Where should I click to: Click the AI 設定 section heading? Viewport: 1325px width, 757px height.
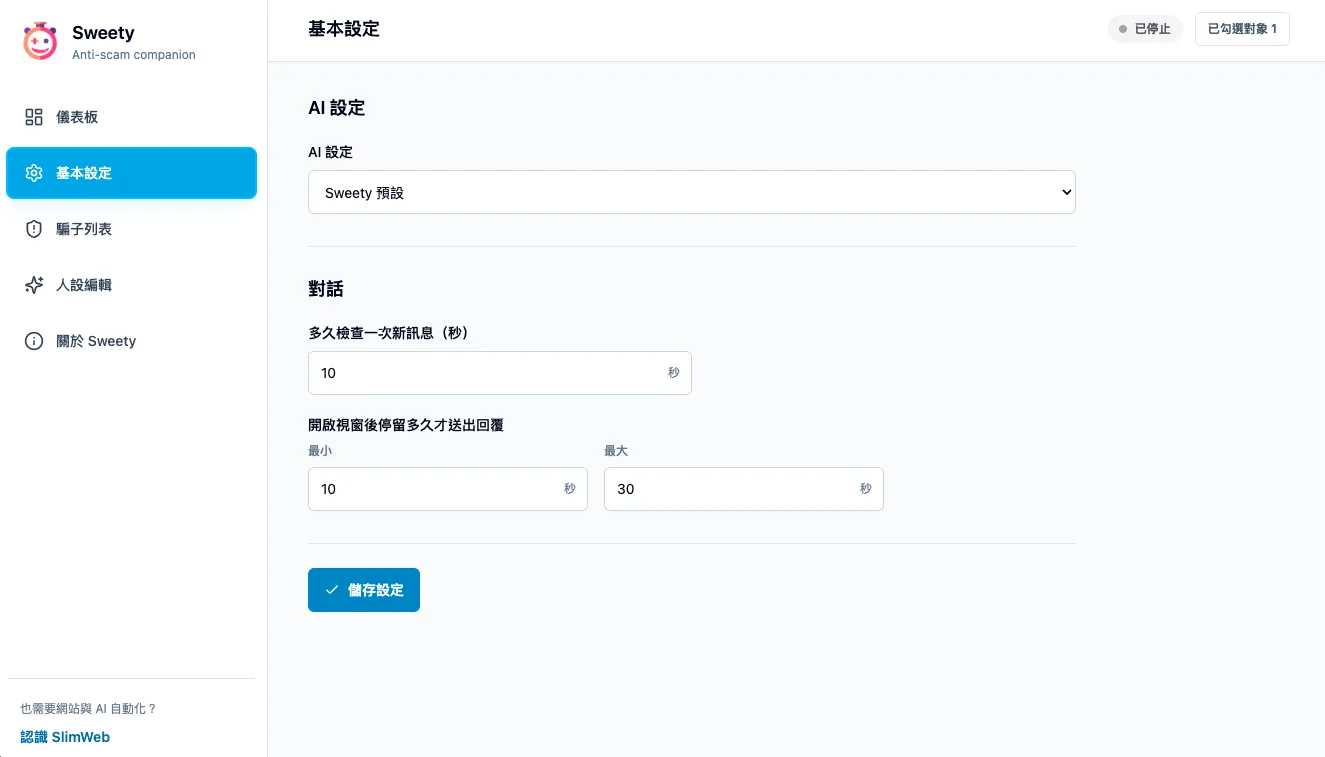click(x=337, y=108)
